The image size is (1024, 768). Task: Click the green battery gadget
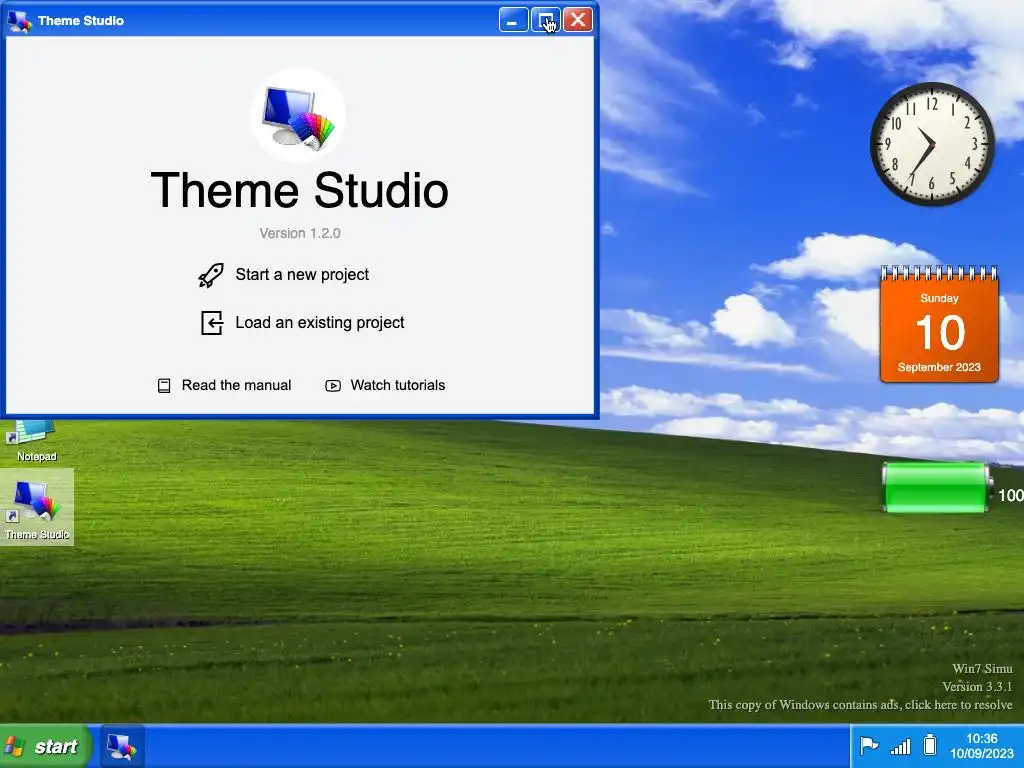point(936,487)
